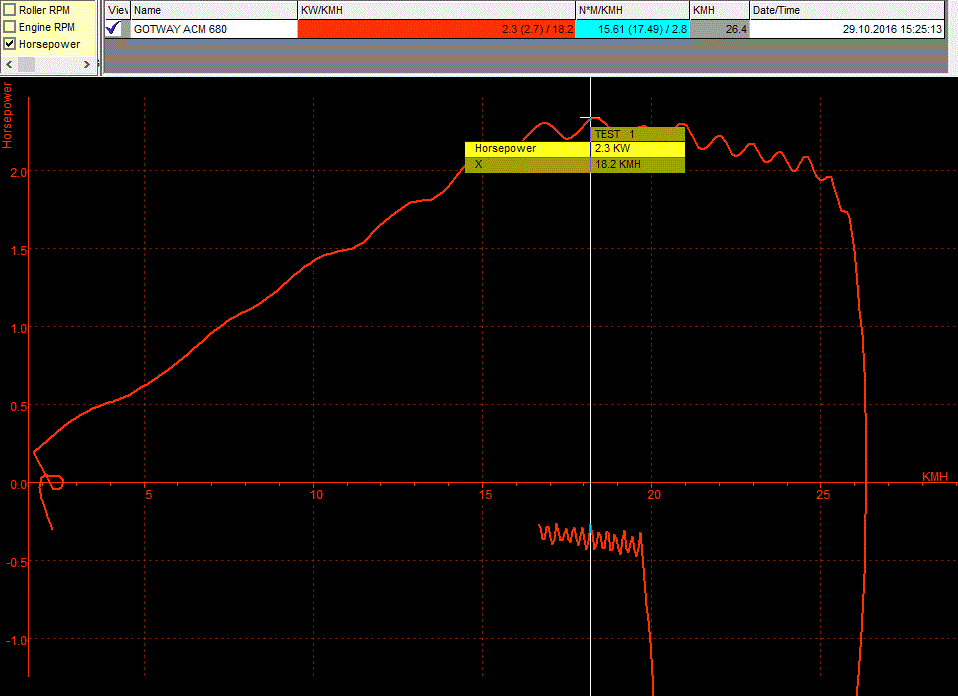Click the N*M/KMH column header

(x=632, y=10)
